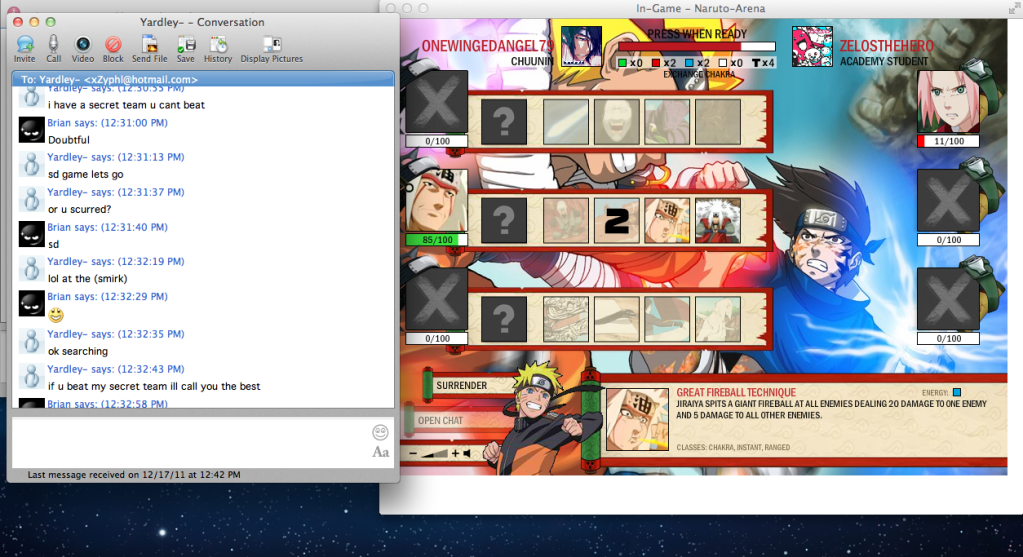Toggle Display Pictures in the conversation

[x=271, y=45]
